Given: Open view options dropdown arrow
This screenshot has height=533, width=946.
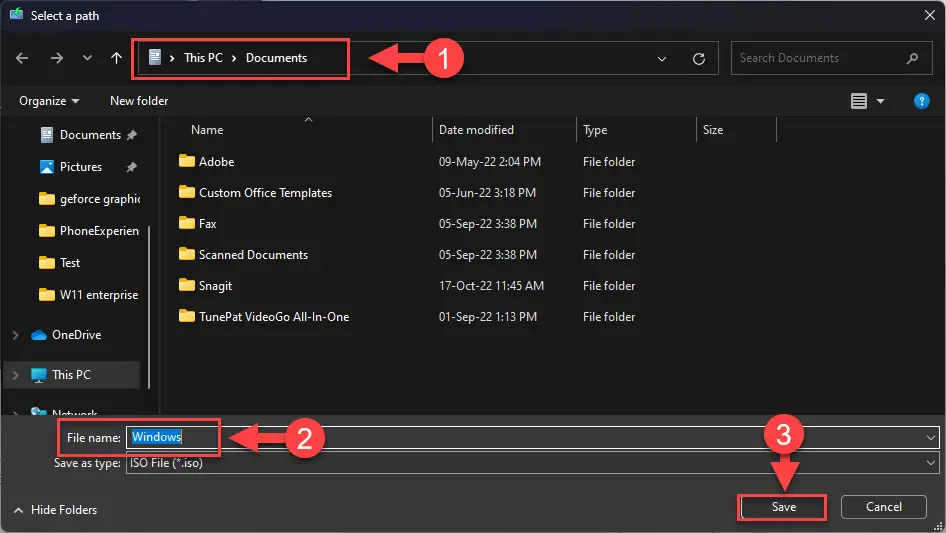Looking at the screenshot, I should (880, 101).
